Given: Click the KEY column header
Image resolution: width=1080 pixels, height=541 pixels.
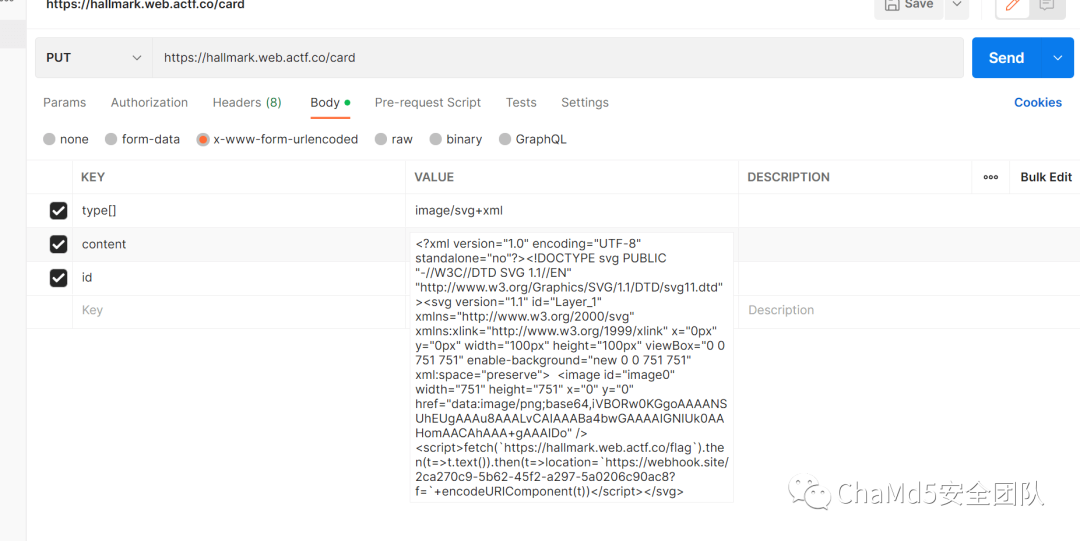Looking at the screenshot, I should [x=93, y=177].
